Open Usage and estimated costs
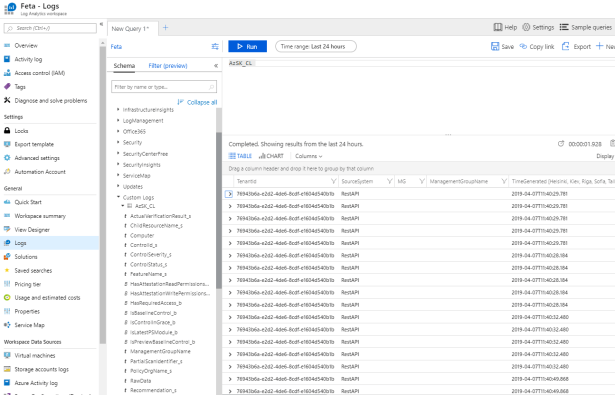This screenshot has height=395, width=615. (47, 298)
